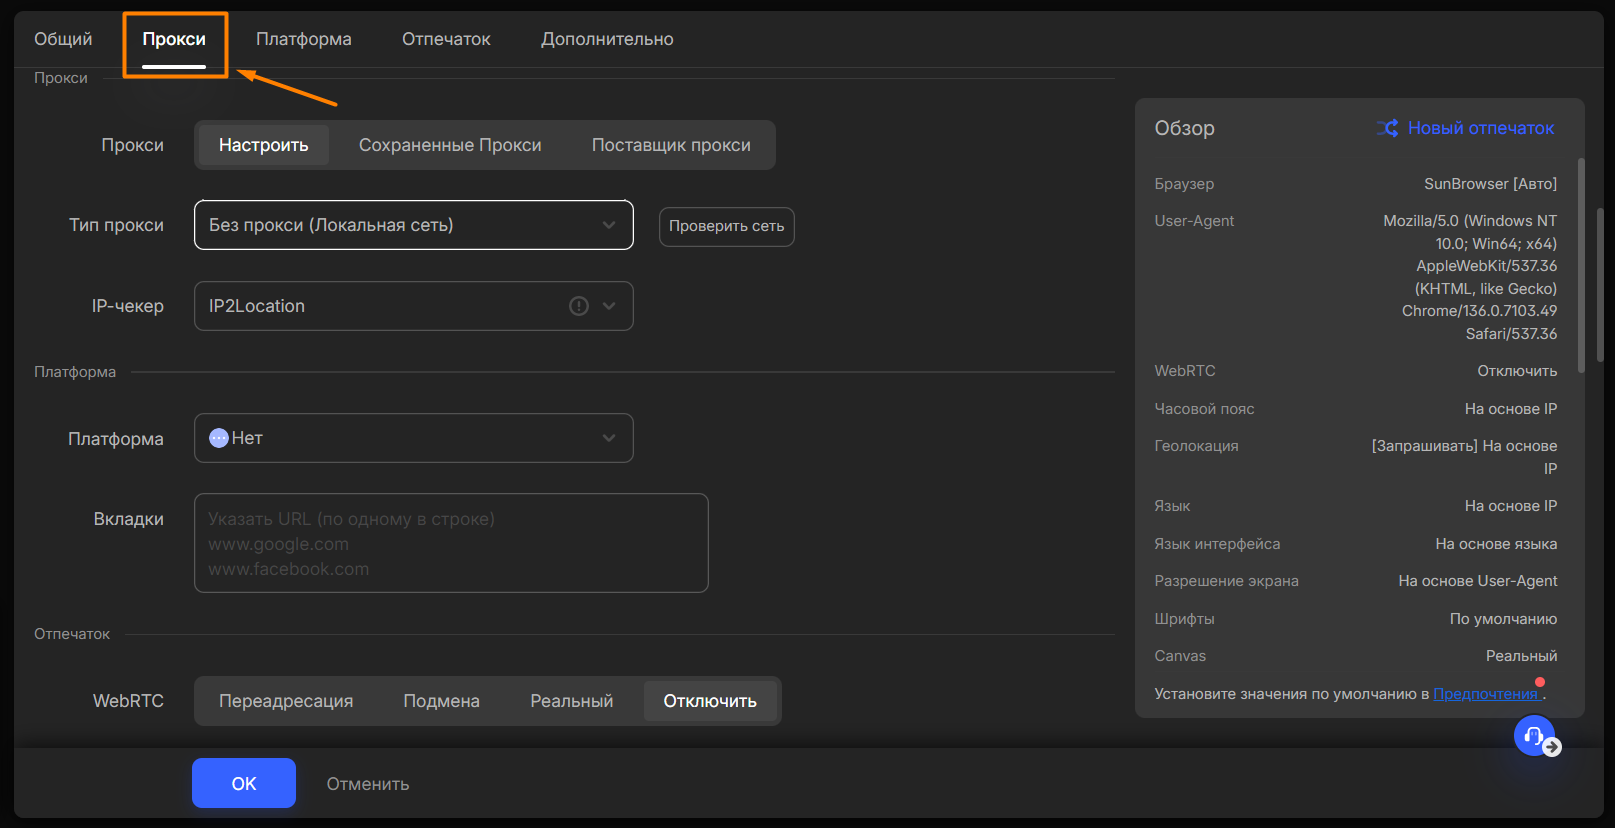Click the SunBrowser [Авто] value

[1490, 184]
